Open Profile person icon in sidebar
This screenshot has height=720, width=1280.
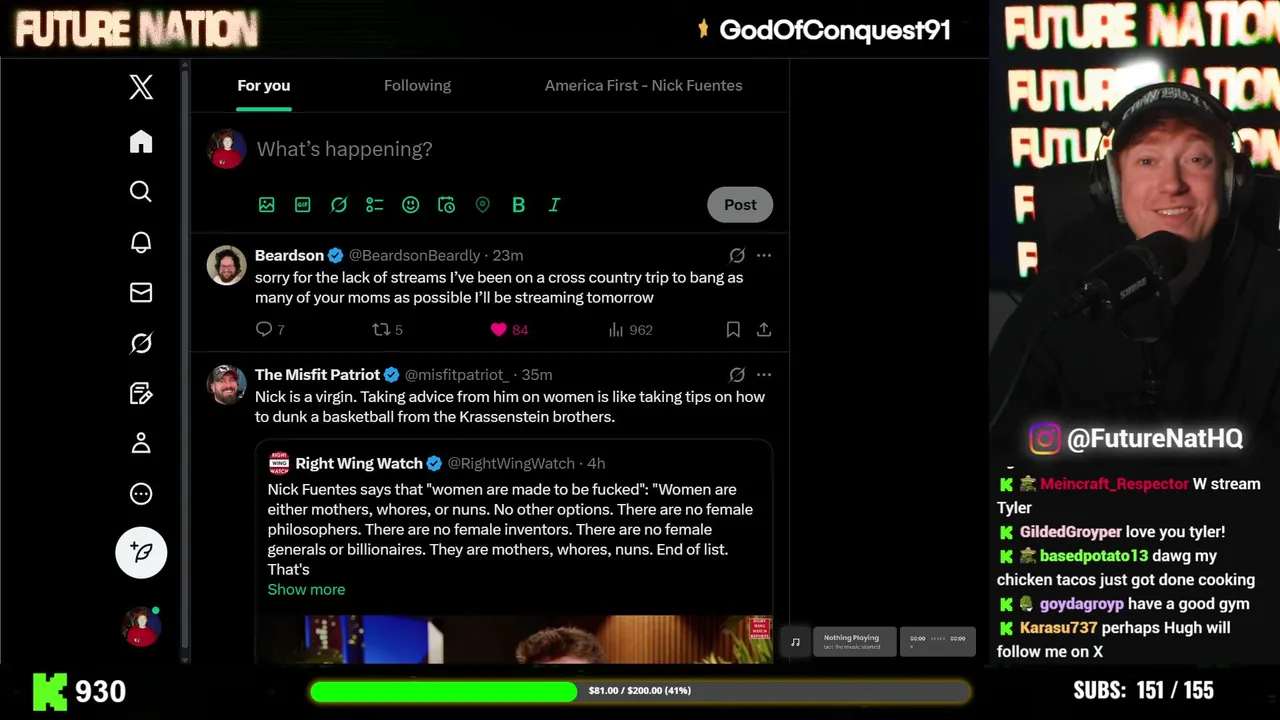click(x=141, y=443)
